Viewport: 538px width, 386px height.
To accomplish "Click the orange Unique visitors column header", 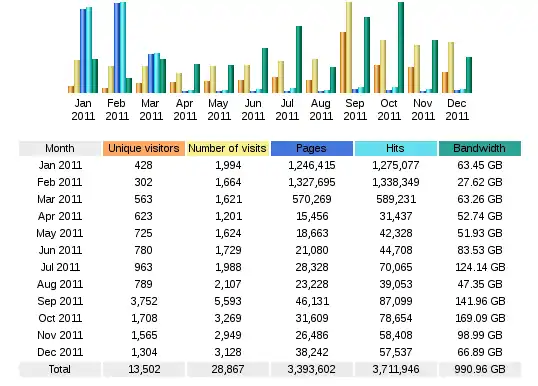I will 144,148.
